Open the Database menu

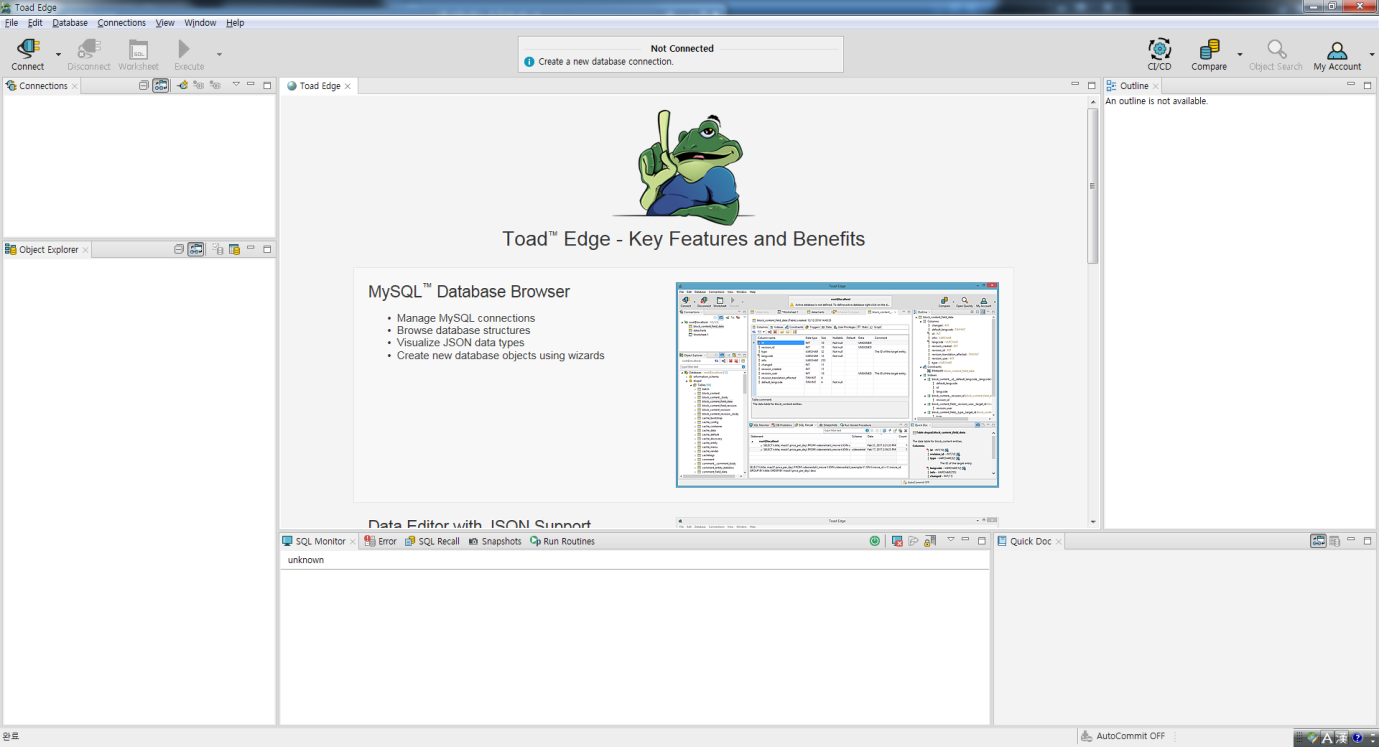point(70,23)
